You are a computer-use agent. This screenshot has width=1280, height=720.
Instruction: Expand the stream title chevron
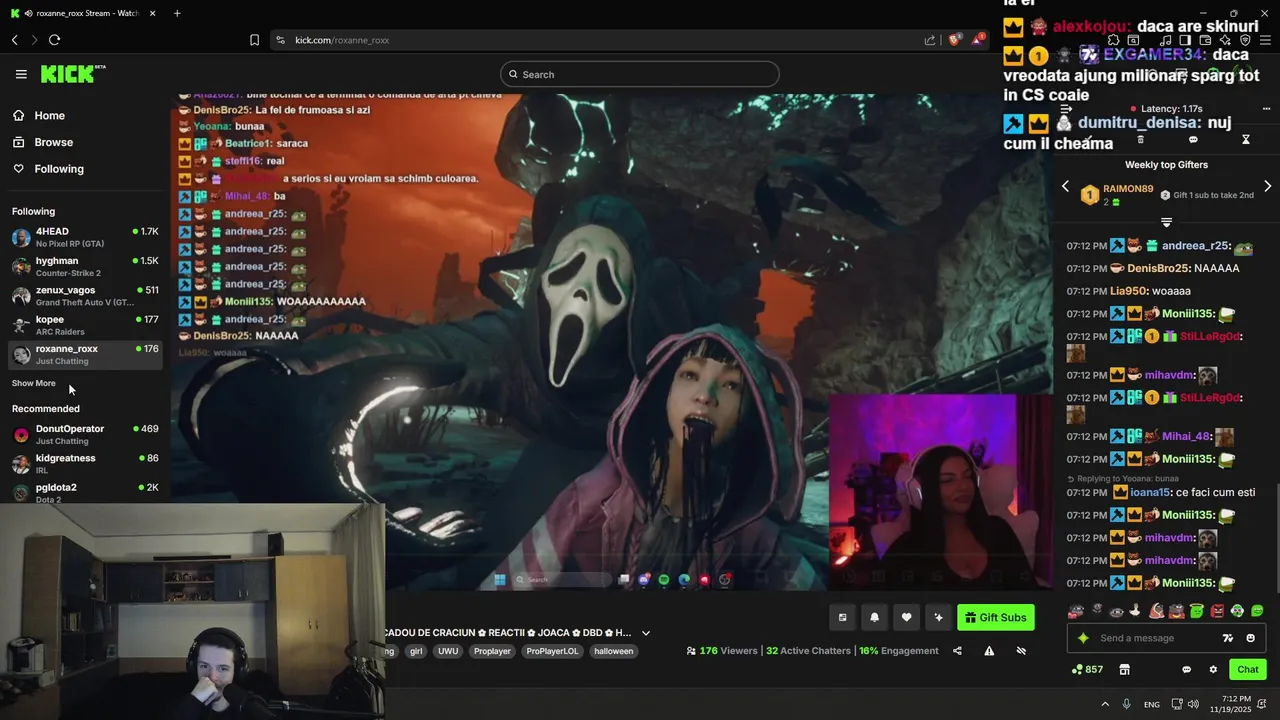(646, 633)
